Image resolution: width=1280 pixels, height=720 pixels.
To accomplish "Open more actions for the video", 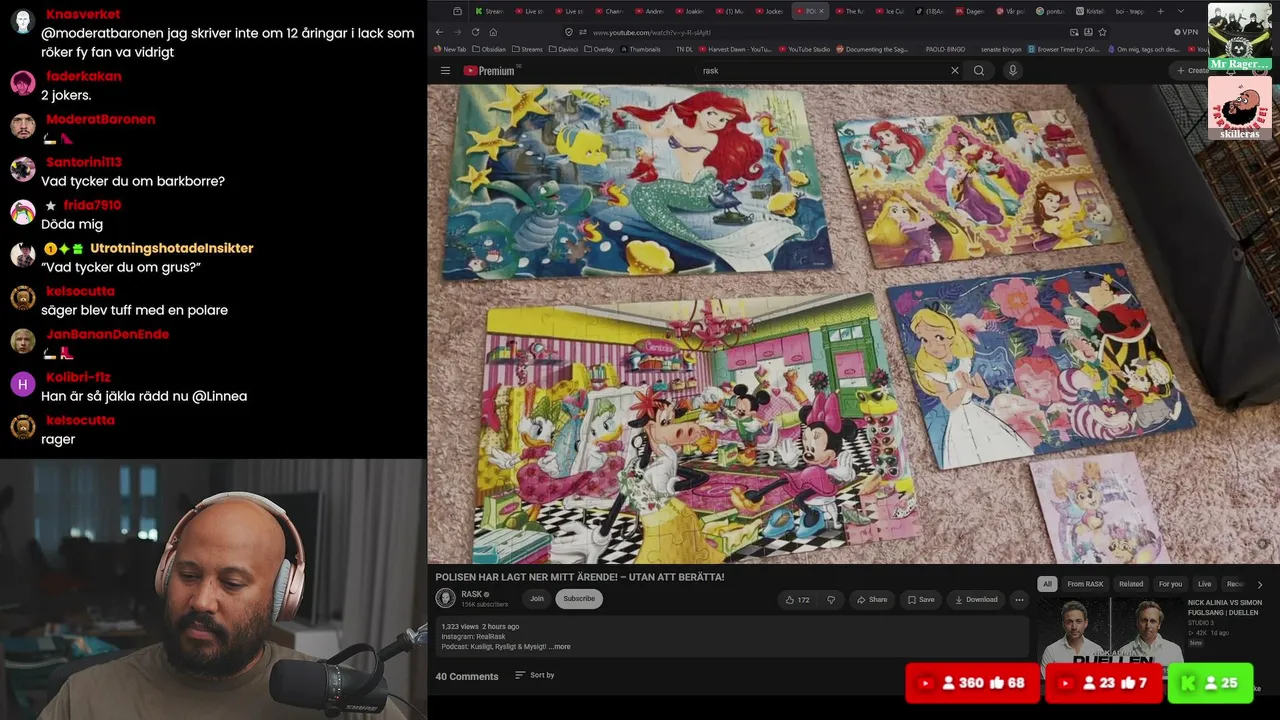I will point(1019,600).
